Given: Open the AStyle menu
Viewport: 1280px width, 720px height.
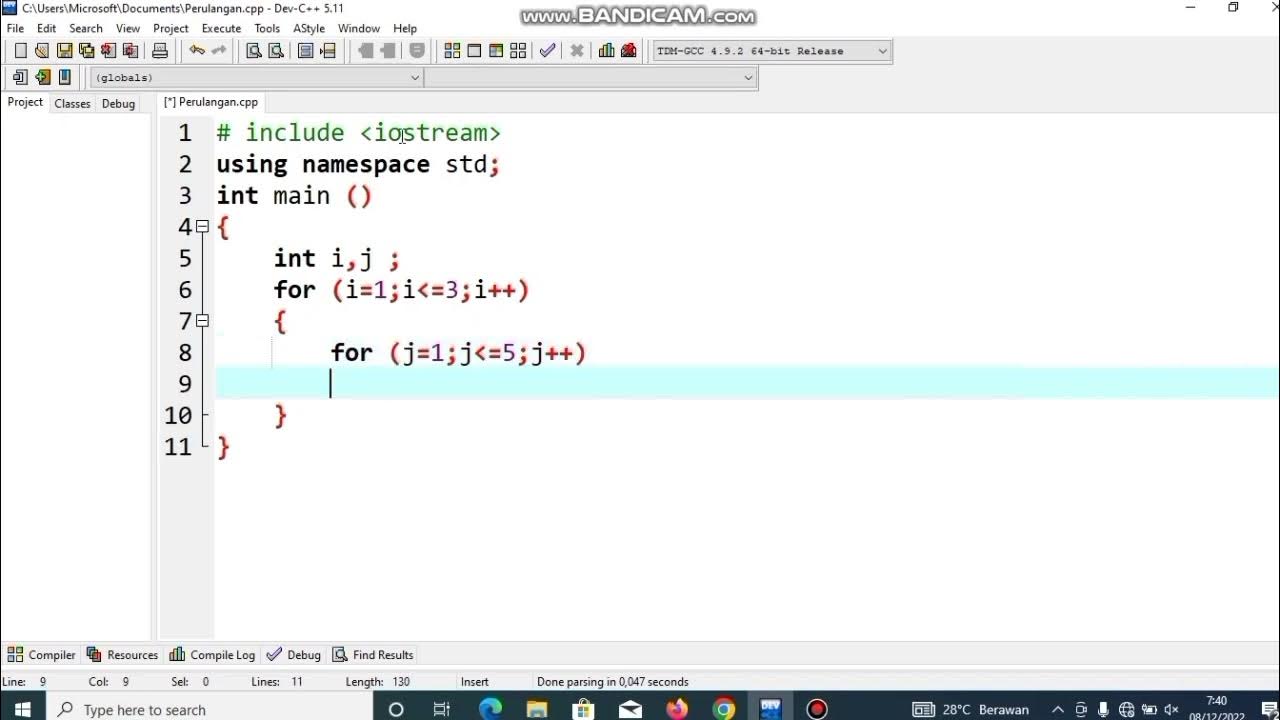Looking at the screenshot, I should click(x=309, y=28).
